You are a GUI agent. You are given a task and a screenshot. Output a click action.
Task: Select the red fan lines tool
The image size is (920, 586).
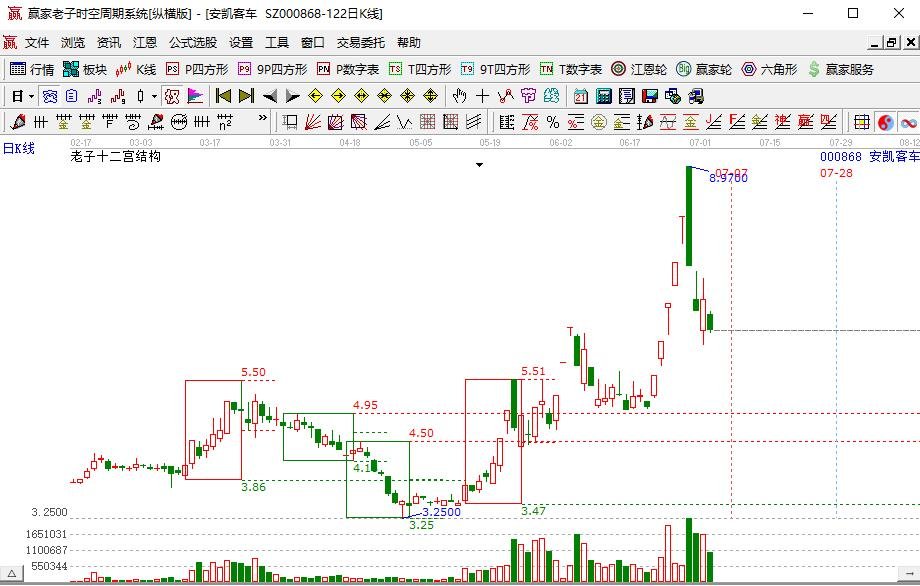(x=313, y=122)
